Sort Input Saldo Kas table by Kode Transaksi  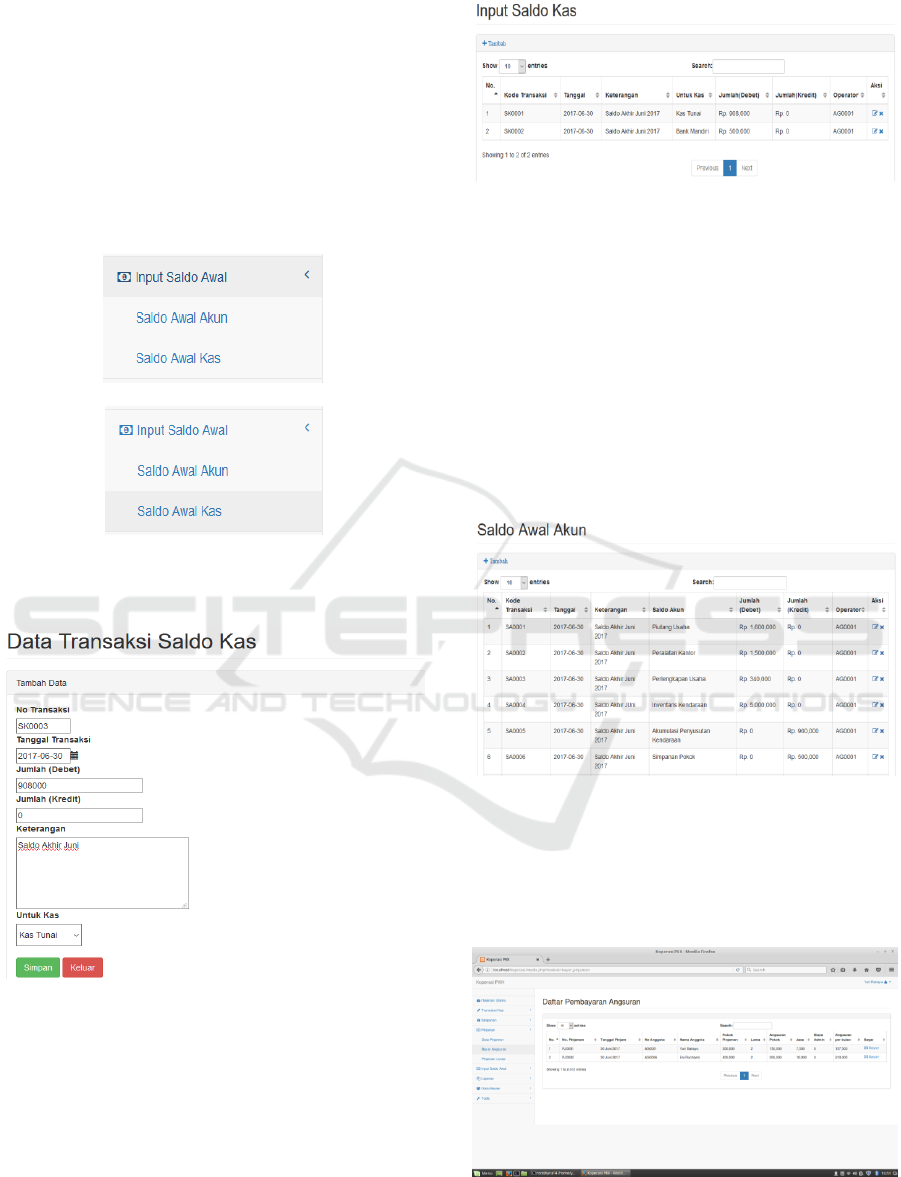[530, 95]
